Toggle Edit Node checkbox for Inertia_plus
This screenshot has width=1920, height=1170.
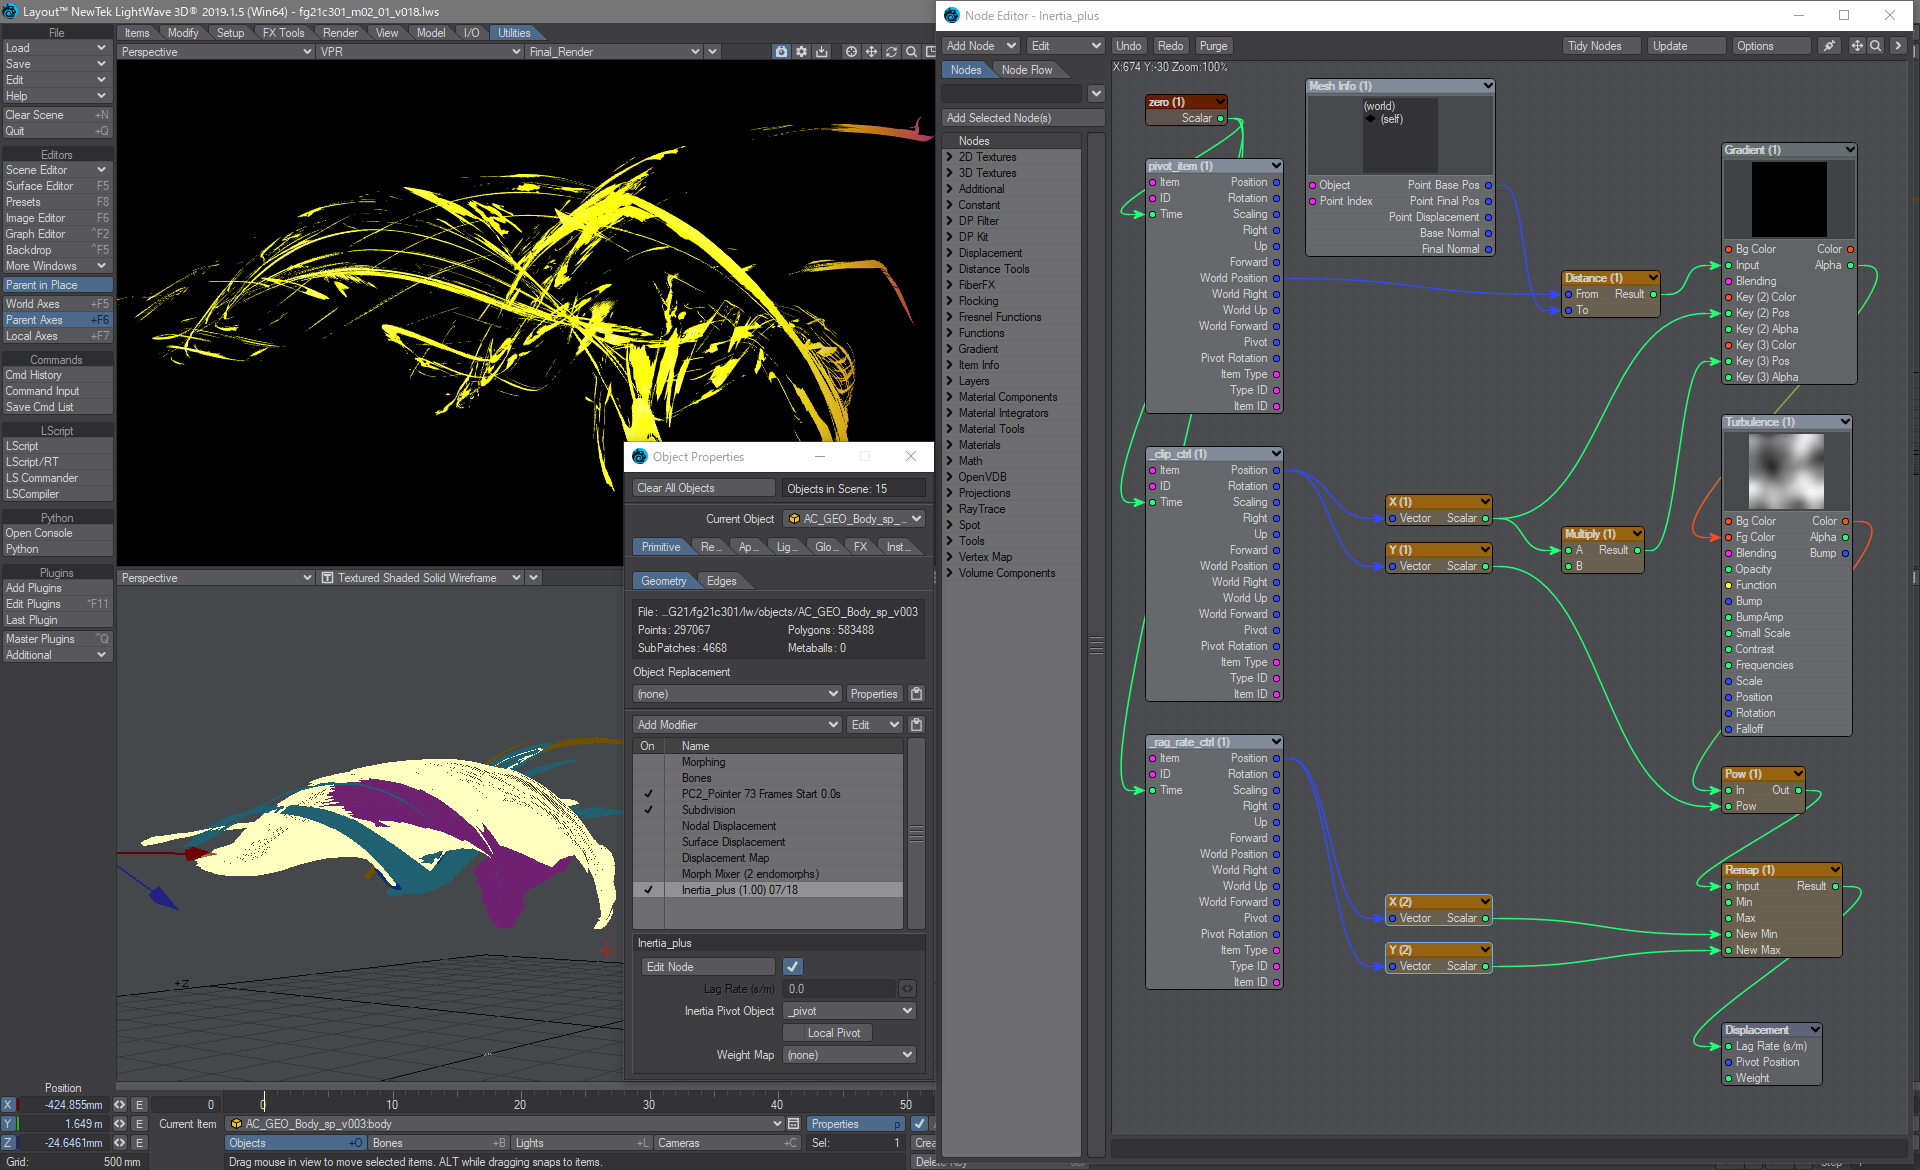pos(793,967)
